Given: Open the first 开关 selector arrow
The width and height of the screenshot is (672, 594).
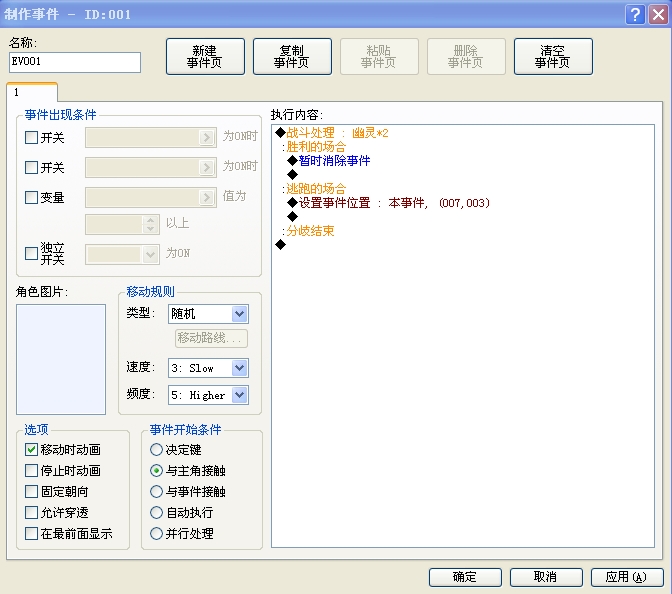Looking at the screenshot, I should tap(207, 138).
